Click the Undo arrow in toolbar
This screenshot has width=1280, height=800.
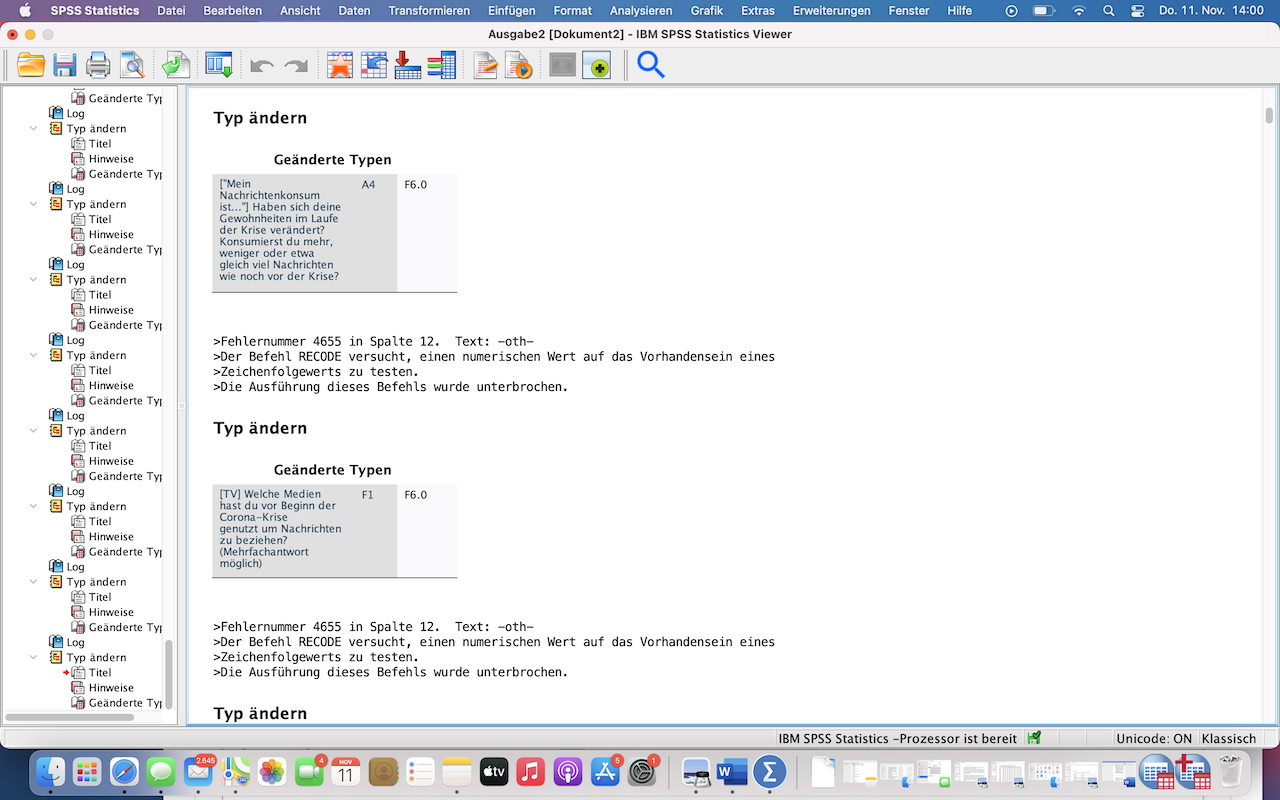262,66
